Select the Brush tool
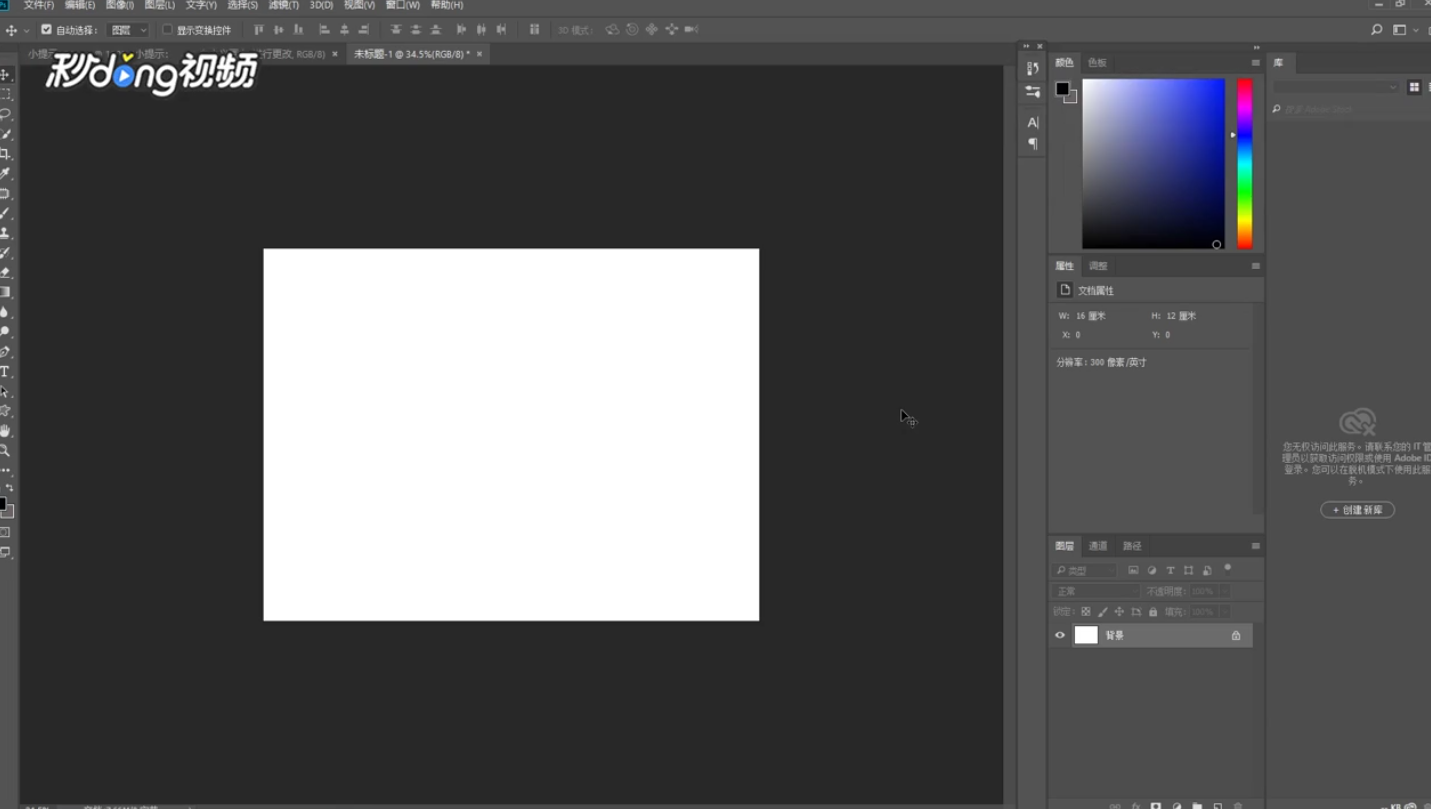The height and width of the screenshot is (809, 1431). click(5, 213)
